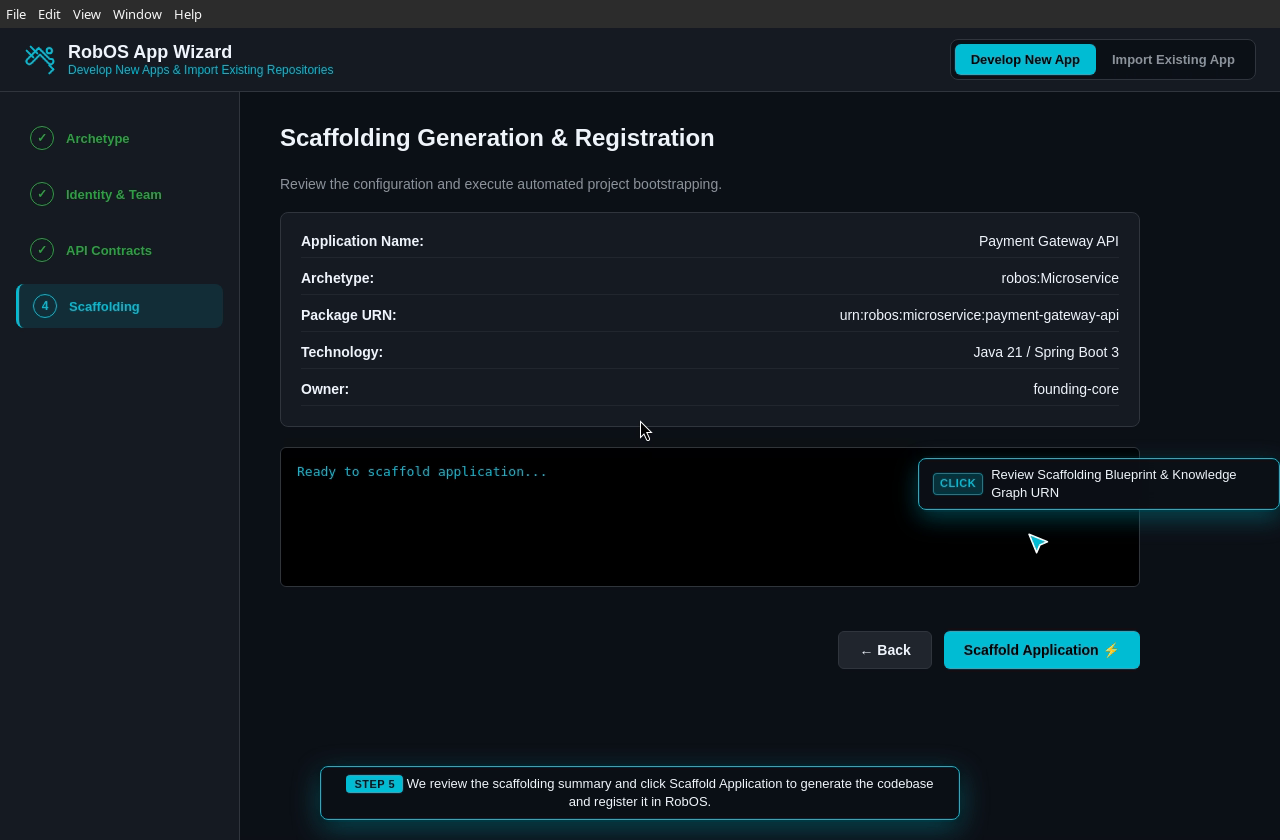Click the 'Java 21 / Spring Boot 3' value
The width and height of the screenshot is (1280, 840).
point(1046,352)
